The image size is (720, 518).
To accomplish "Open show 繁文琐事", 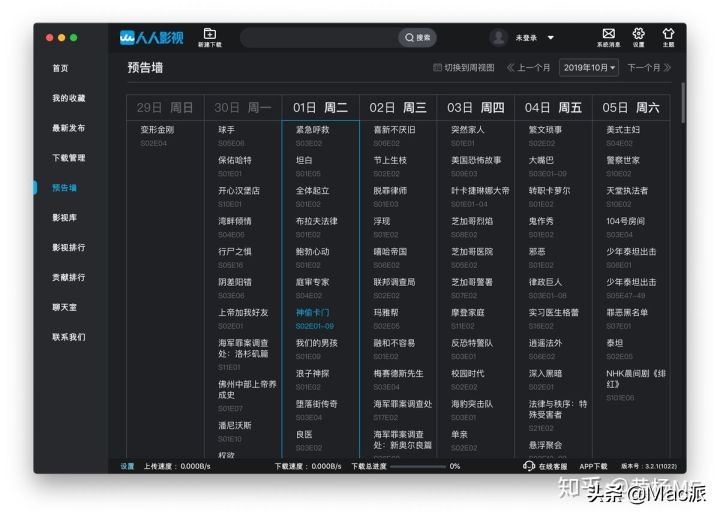I will tap(545, 130).
